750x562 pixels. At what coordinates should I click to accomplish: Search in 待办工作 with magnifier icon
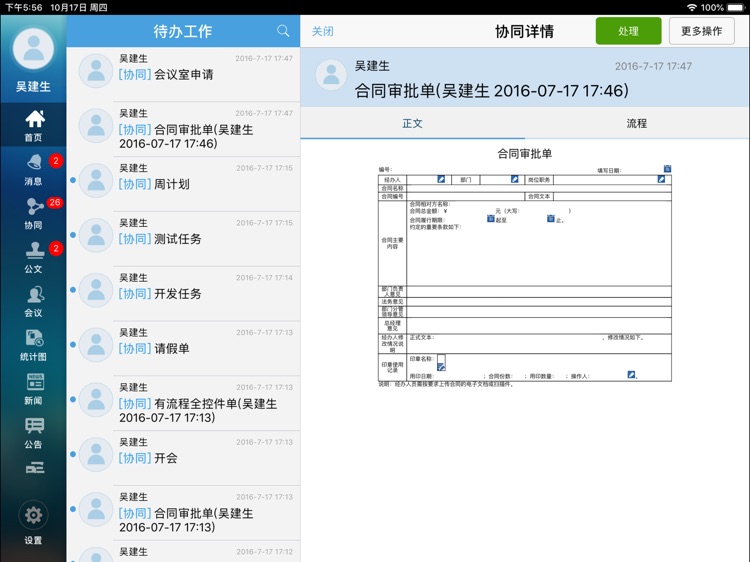pyautogui.click(x=283, y=31)
